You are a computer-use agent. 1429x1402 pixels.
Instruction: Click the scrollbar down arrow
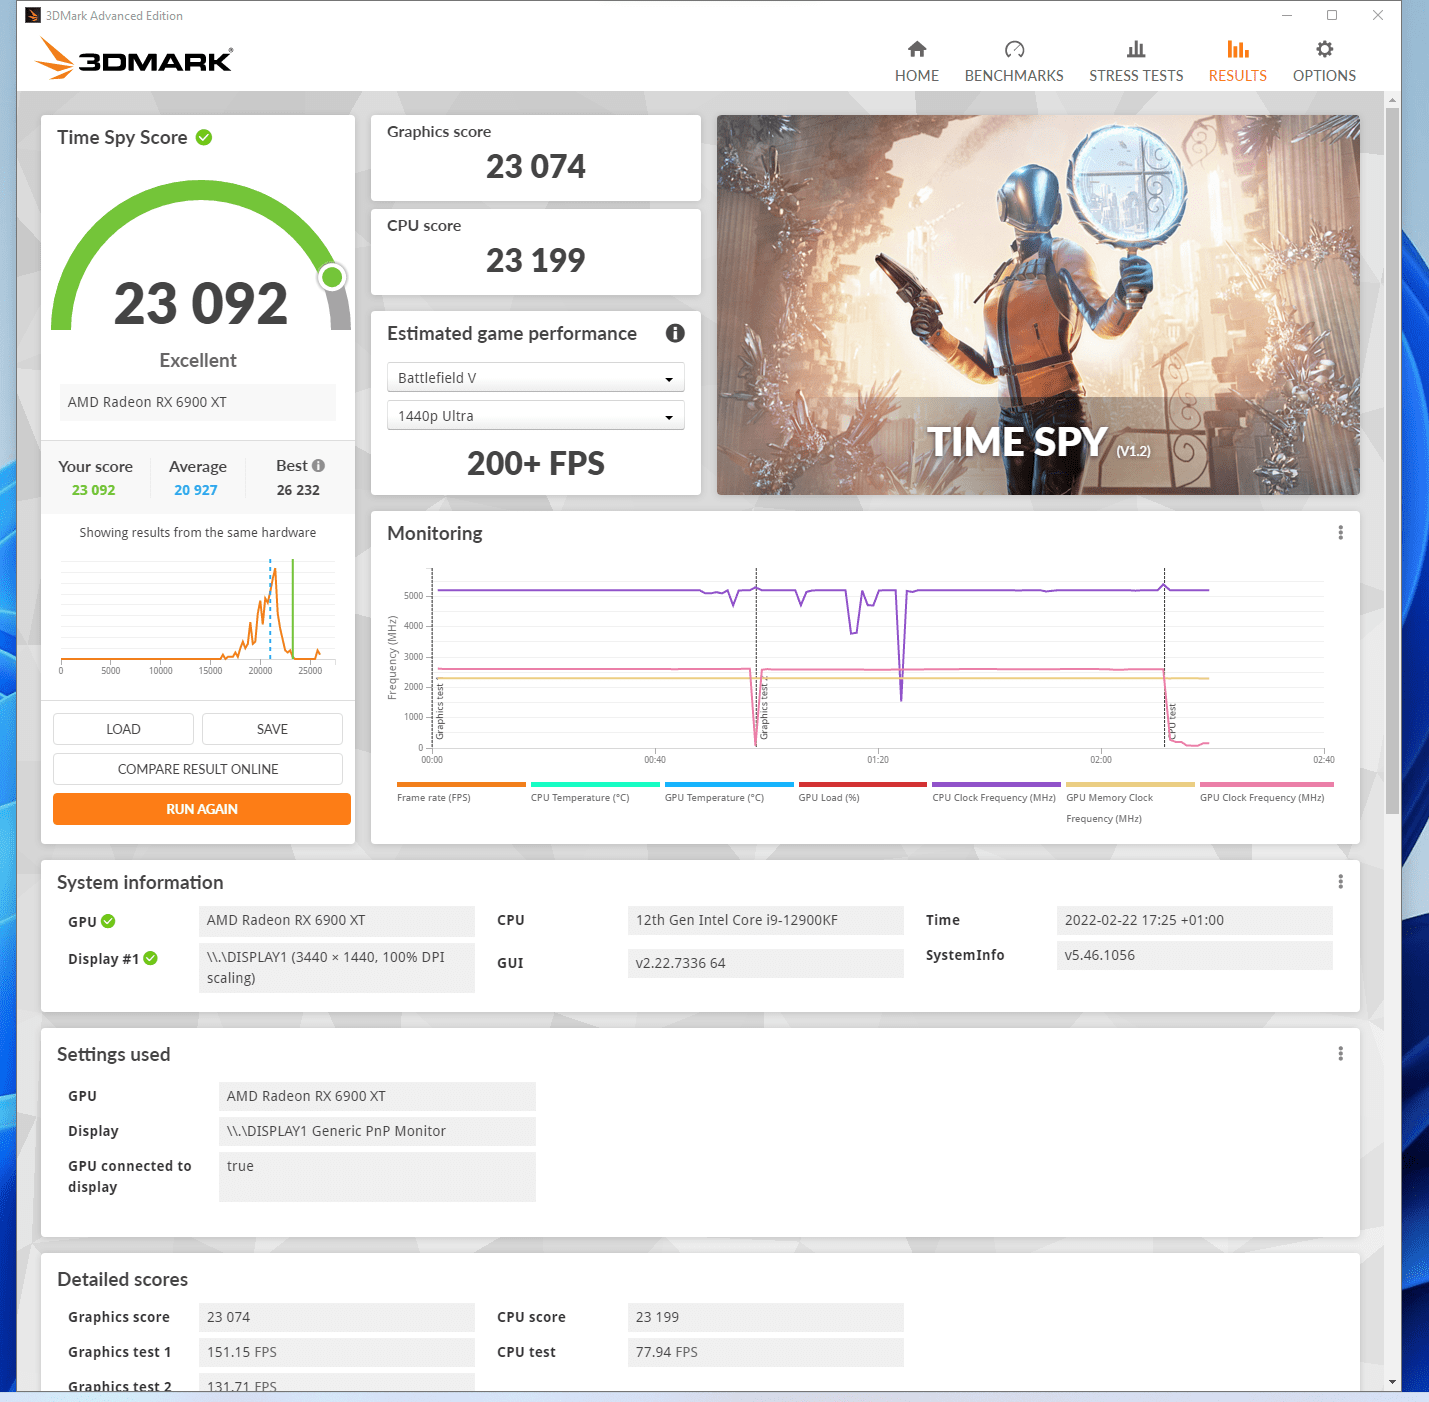(x=1392, y=1382)
